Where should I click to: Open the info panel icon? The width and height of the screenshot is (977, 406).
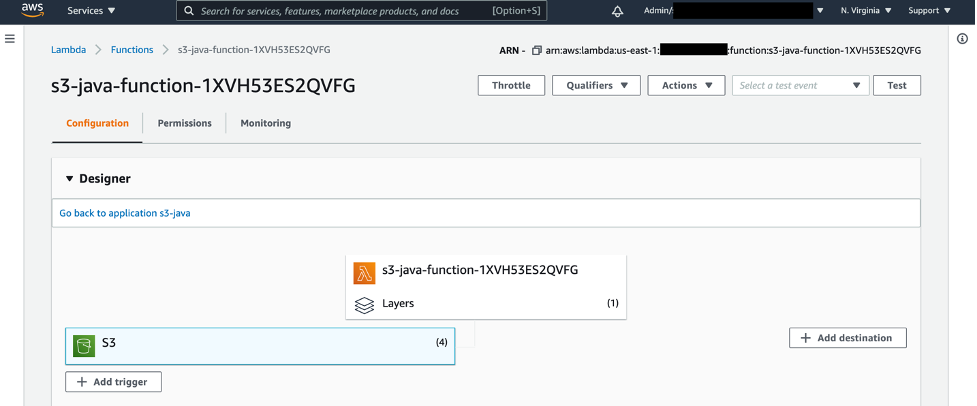point(961,39)
